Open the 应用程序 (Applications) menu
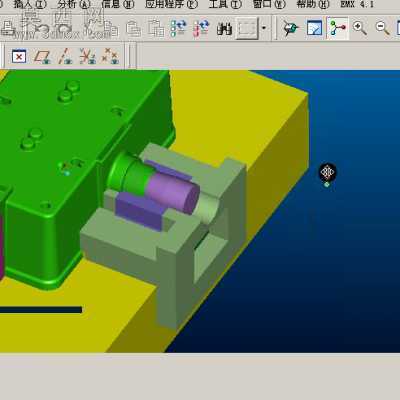 [171, 4]
